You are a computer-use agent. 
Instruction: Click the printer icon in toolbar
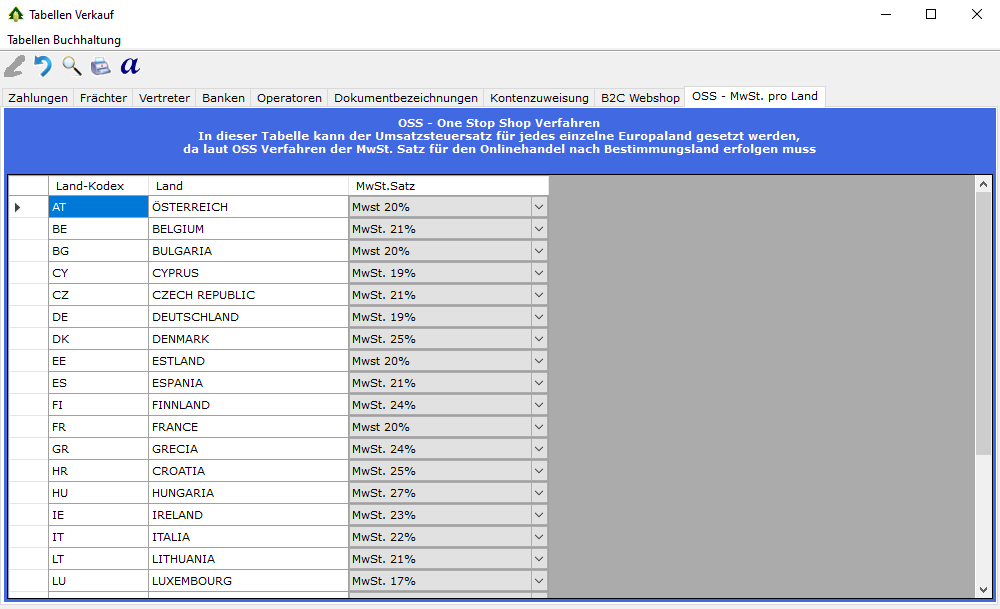101,66
